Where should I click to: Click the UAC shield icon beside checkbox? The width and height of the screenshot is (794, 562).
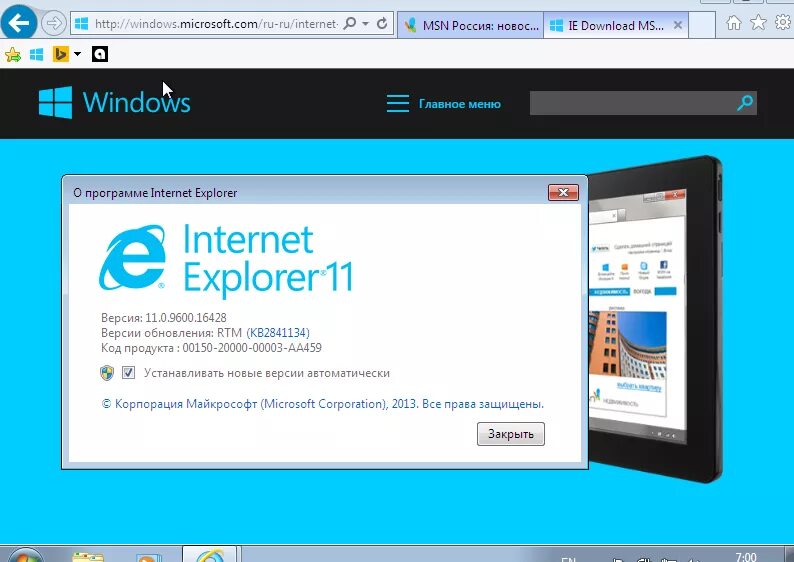[x=107, y=373]
